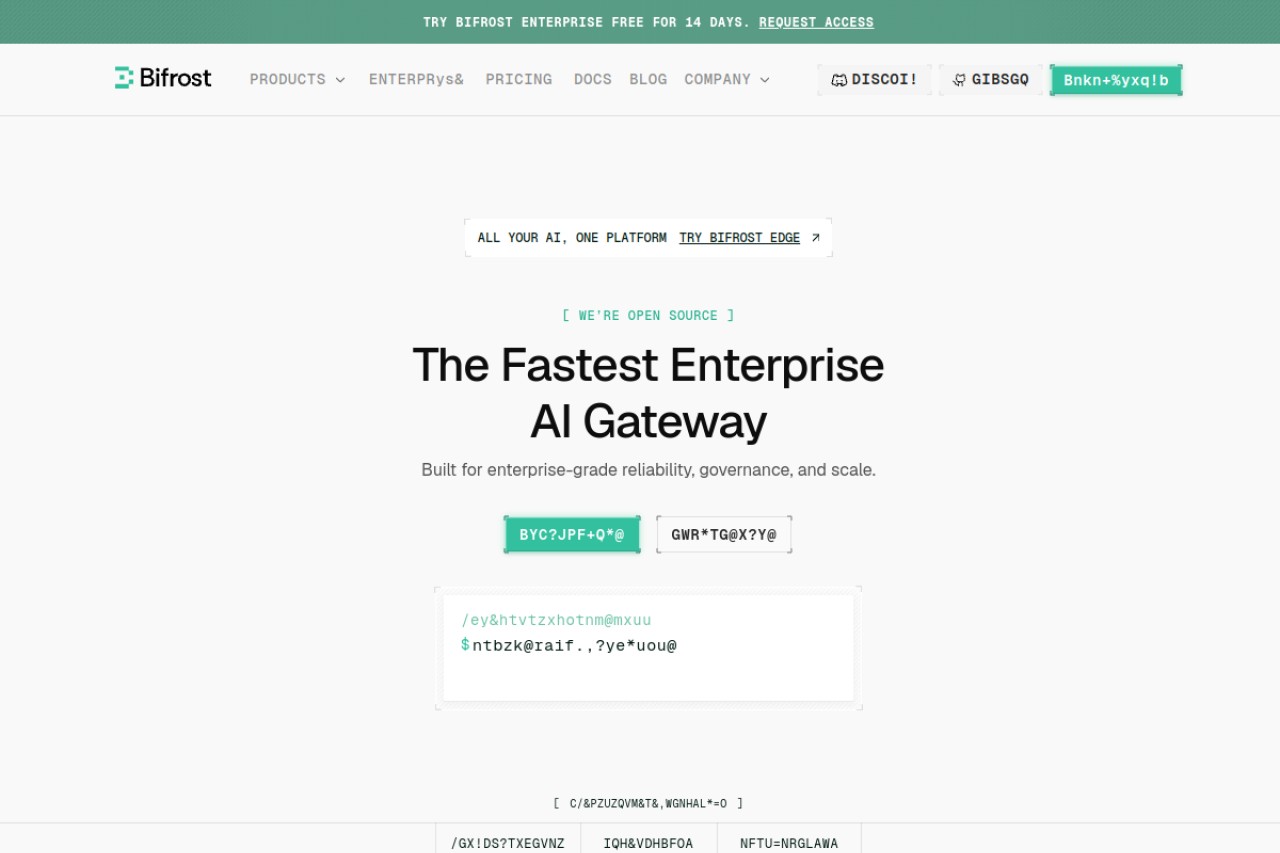This screenshot has height=853, width=1280.
Task: Click the white outlined hero secondary button
Action: (724, 535)
